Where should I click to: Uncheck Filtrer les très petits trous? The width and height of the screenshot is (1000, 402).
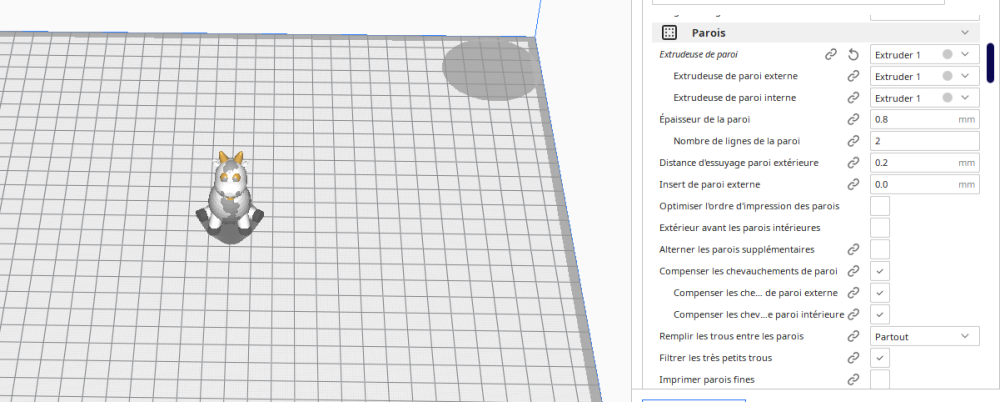coord(879,358)
